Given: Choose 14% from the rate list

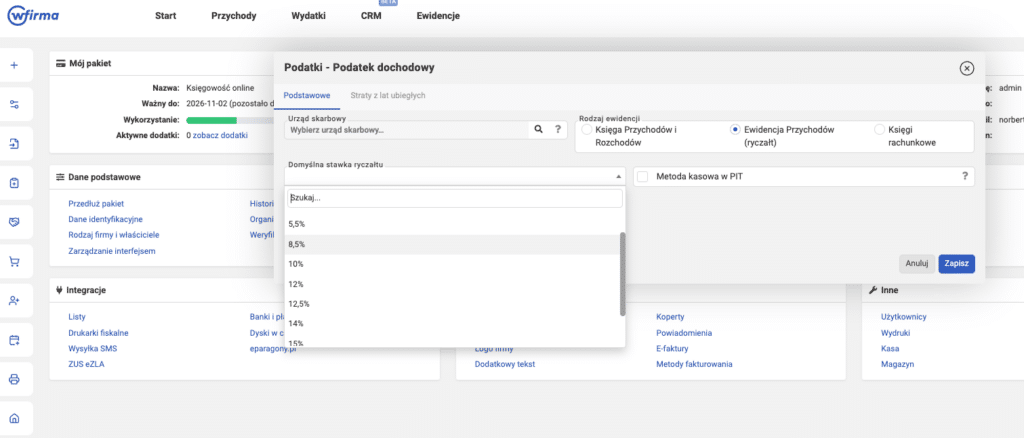Looking at the screenshot, I should (452, 323).
